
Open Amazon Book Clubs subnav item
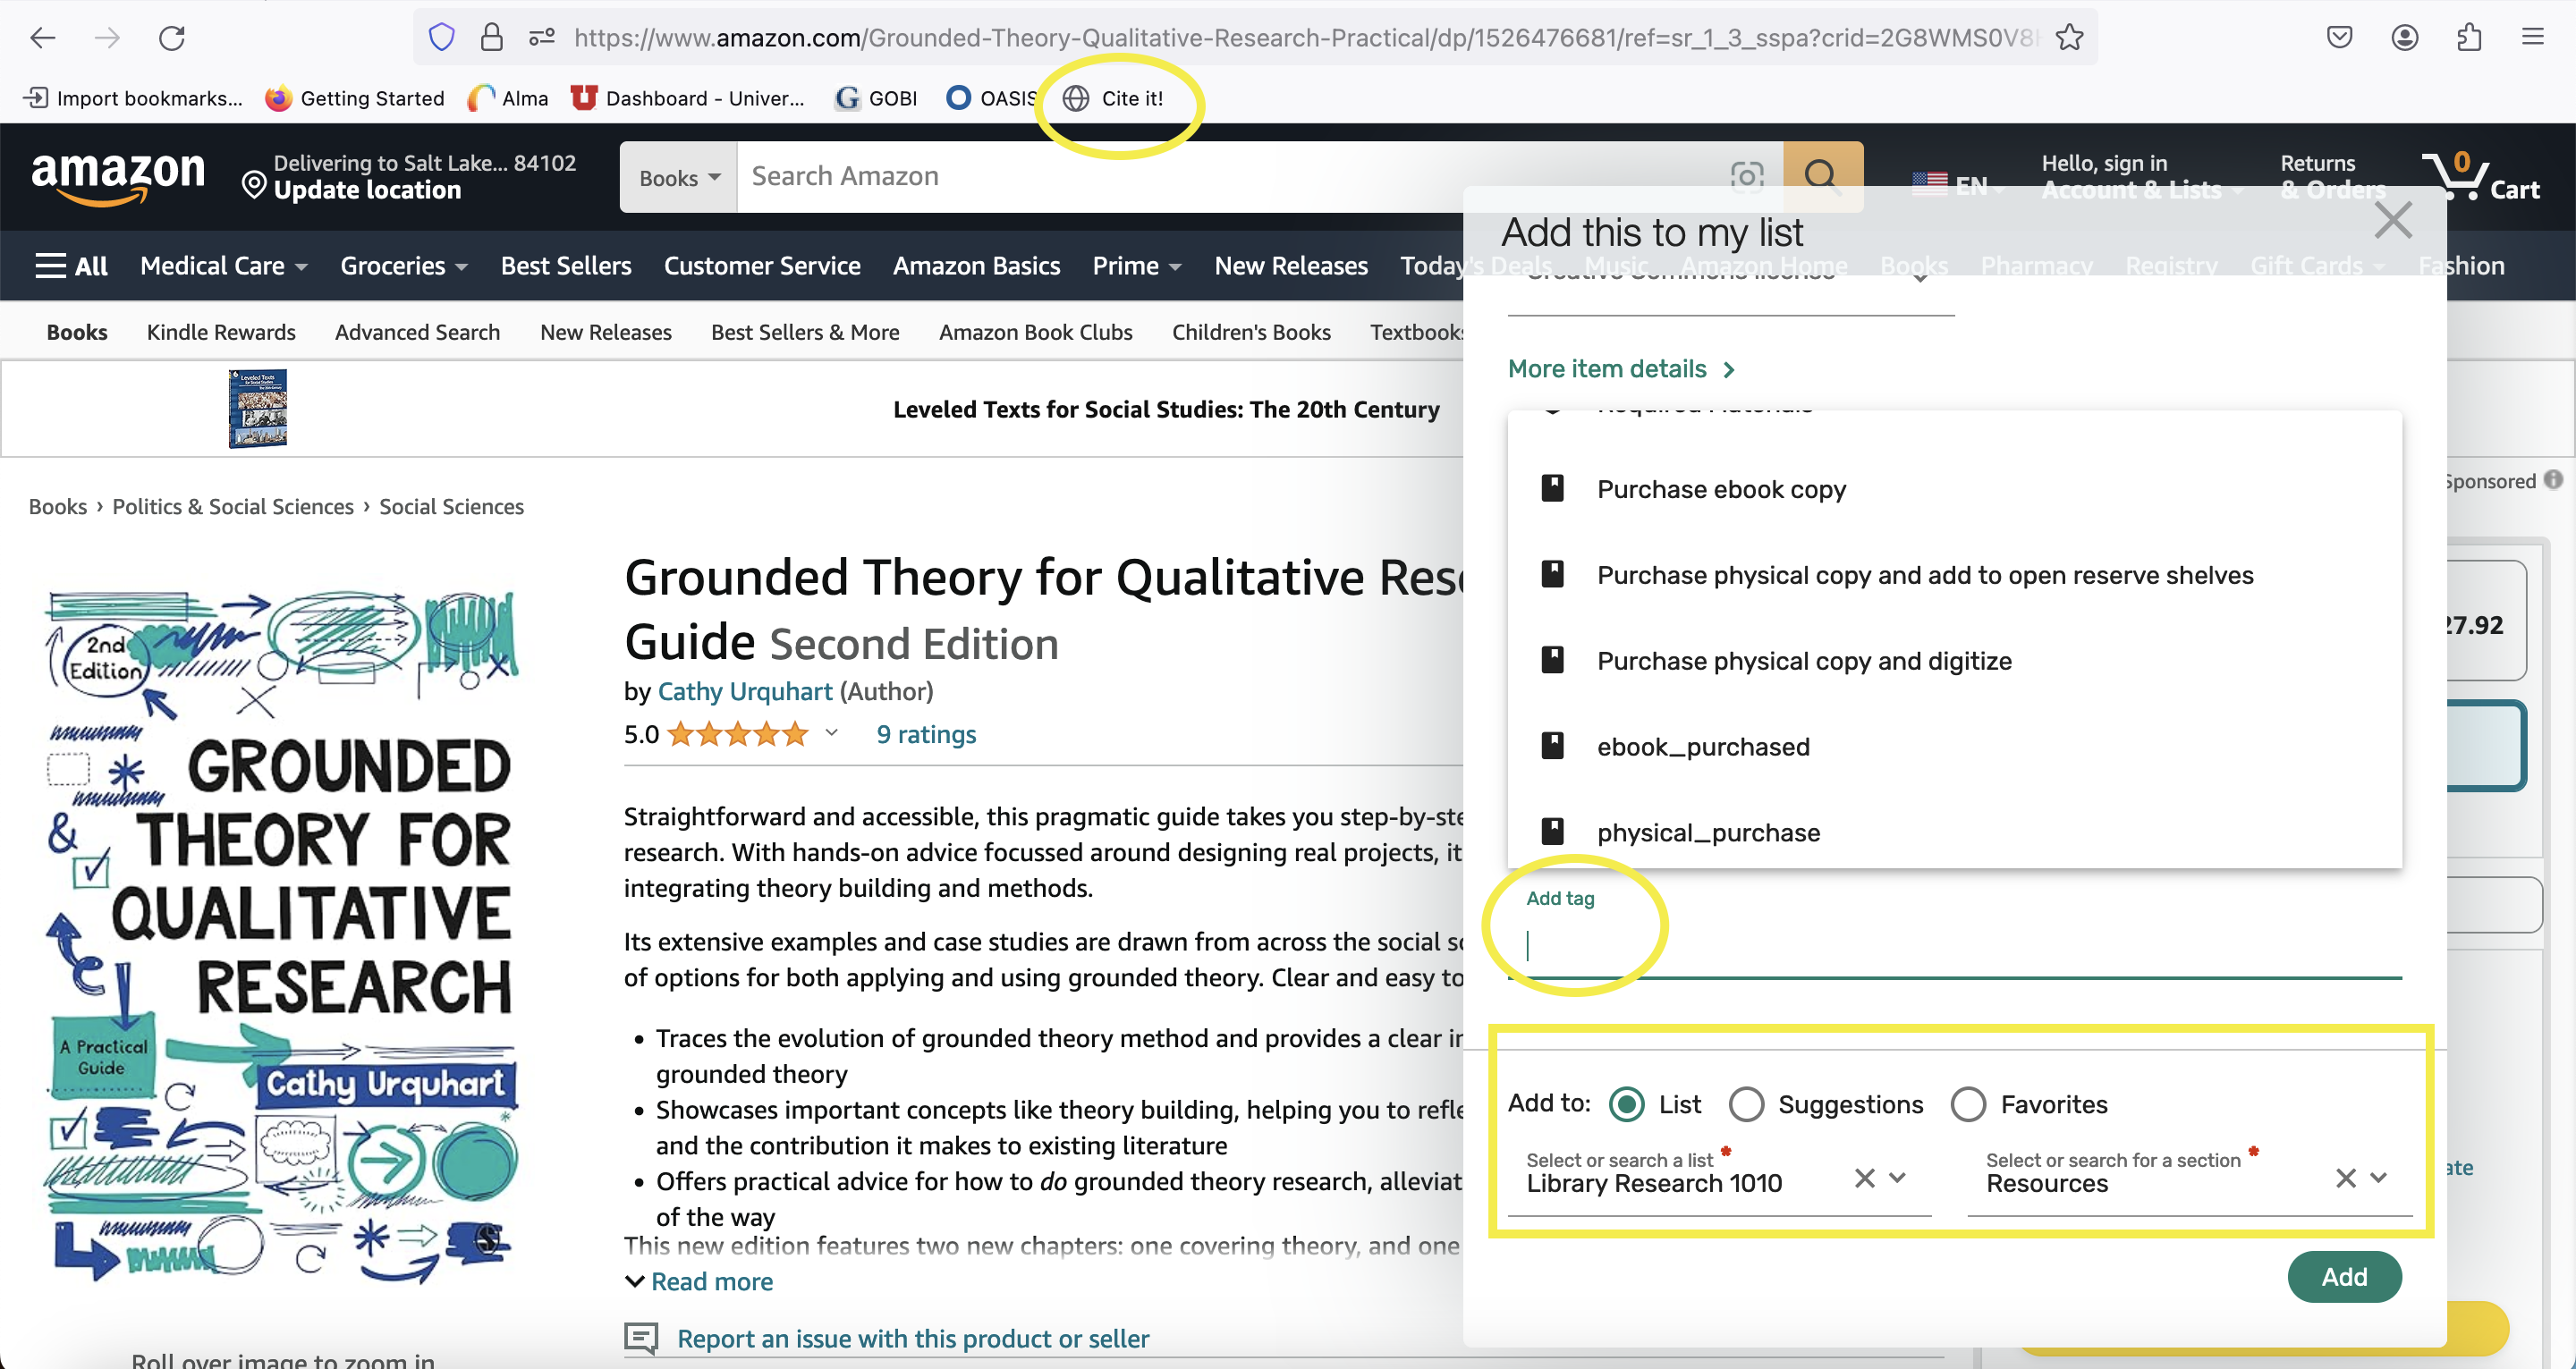[x=1035, y=332]
